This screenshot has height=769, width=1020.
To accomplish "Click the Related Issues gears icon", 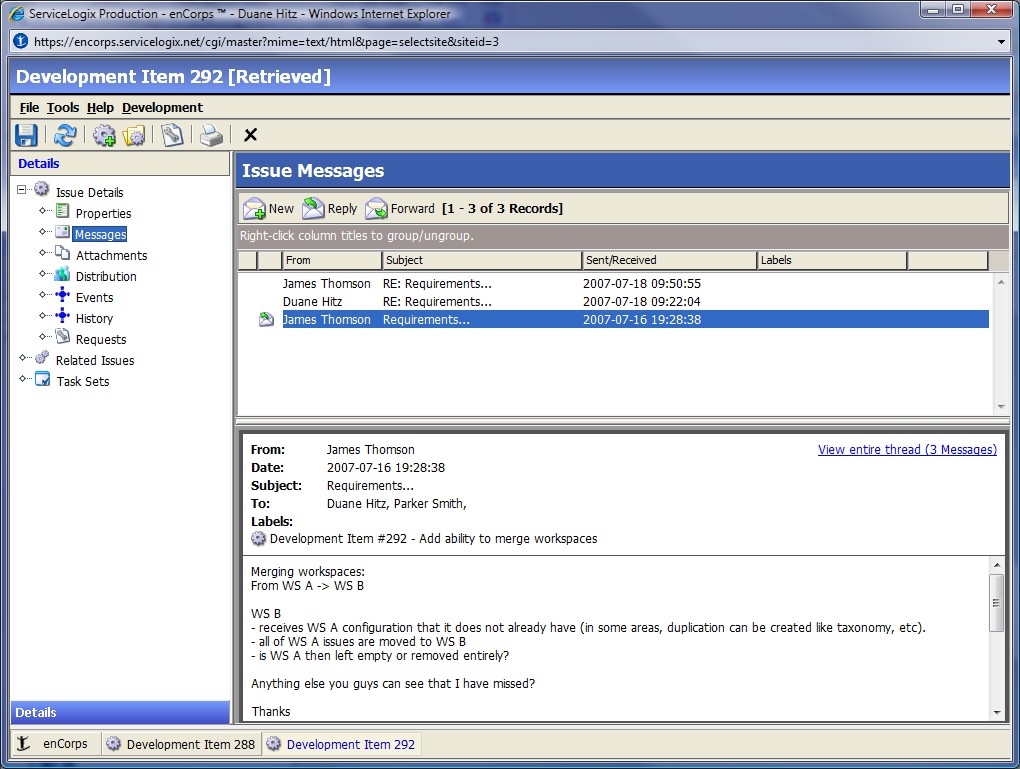I will tap(42, 358).
